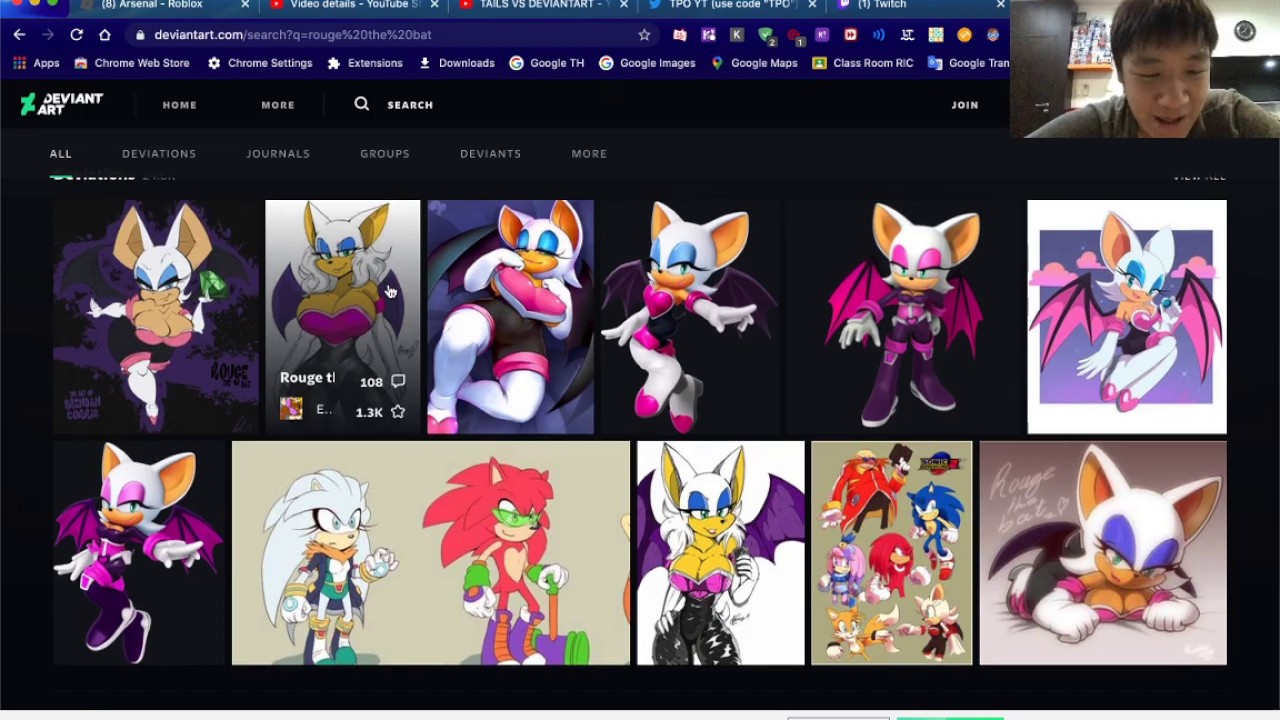Image resolution: width=1280 pixels, height=720 pixels.
Task: Select the DEVIATIONS filter tab
Action: pyautogui.click(x=159, y=154)
